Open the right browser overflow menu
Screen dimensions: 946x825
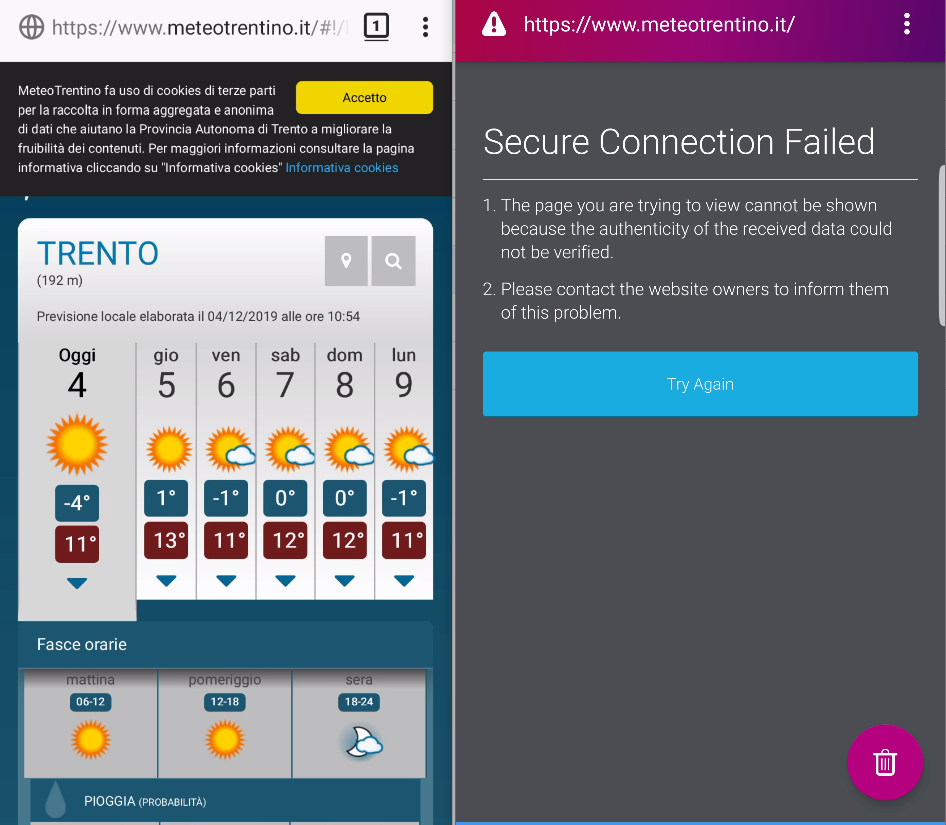point(907,24)
